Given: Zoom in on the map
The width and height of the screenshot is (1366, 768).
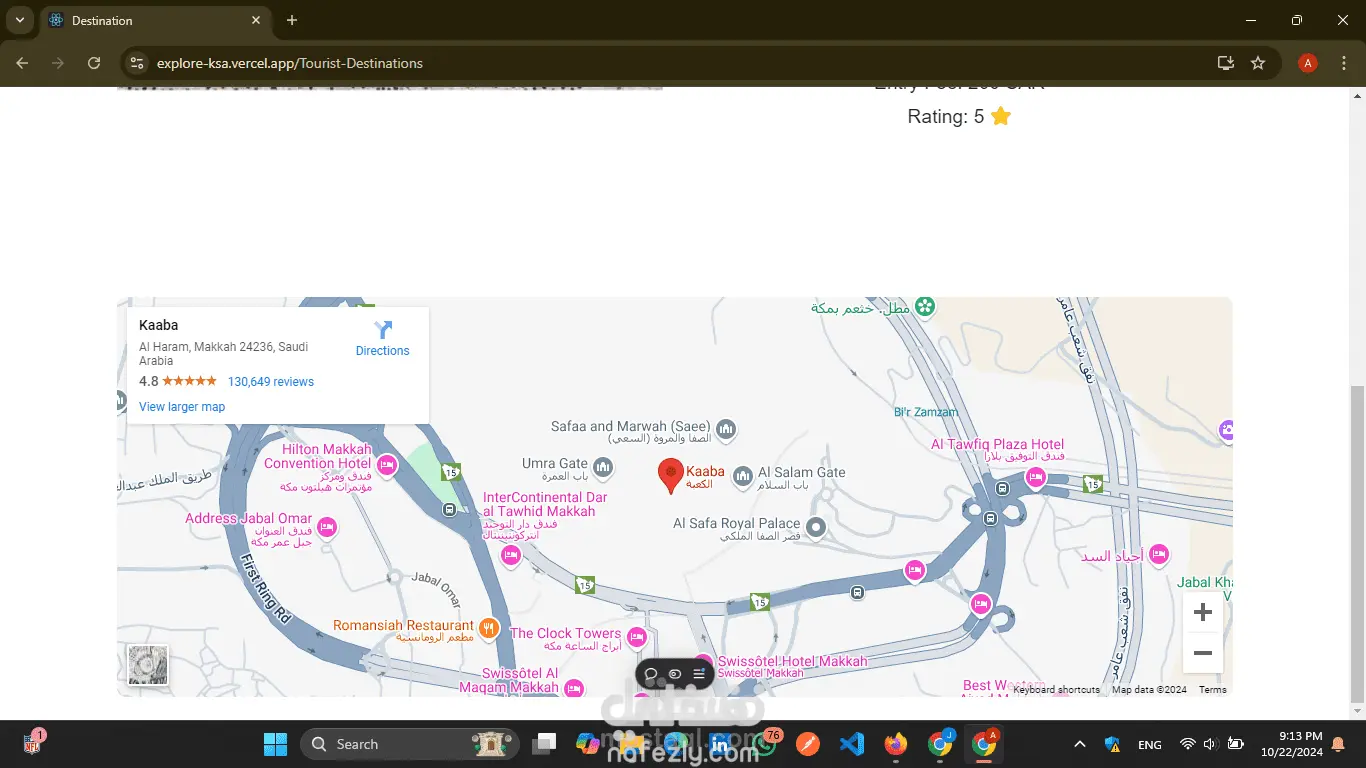Looking at the screenshot, I should 1202,612.
